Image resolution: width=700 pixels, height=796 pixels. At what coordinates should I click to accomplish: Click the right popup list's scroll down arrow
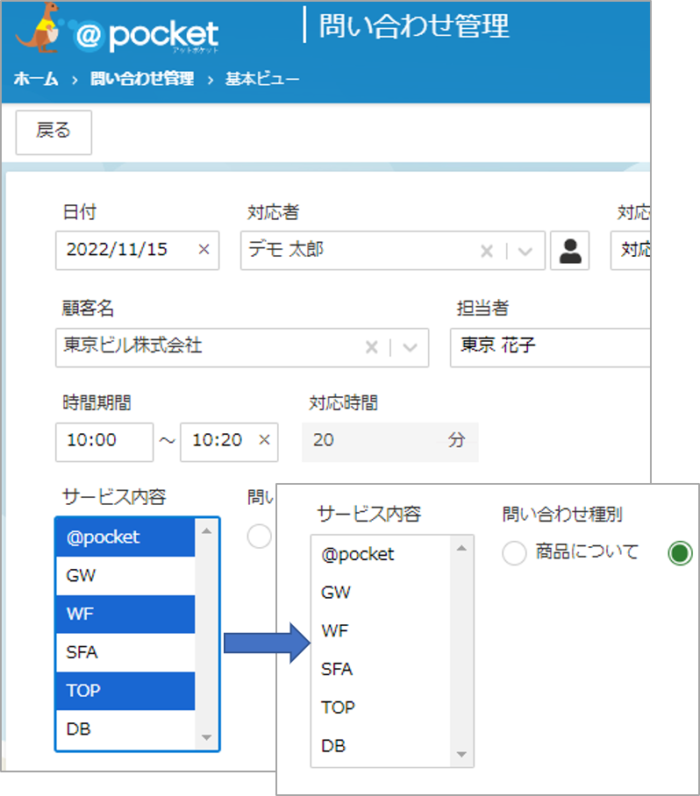pyautogui.click(x=461, y=754)
